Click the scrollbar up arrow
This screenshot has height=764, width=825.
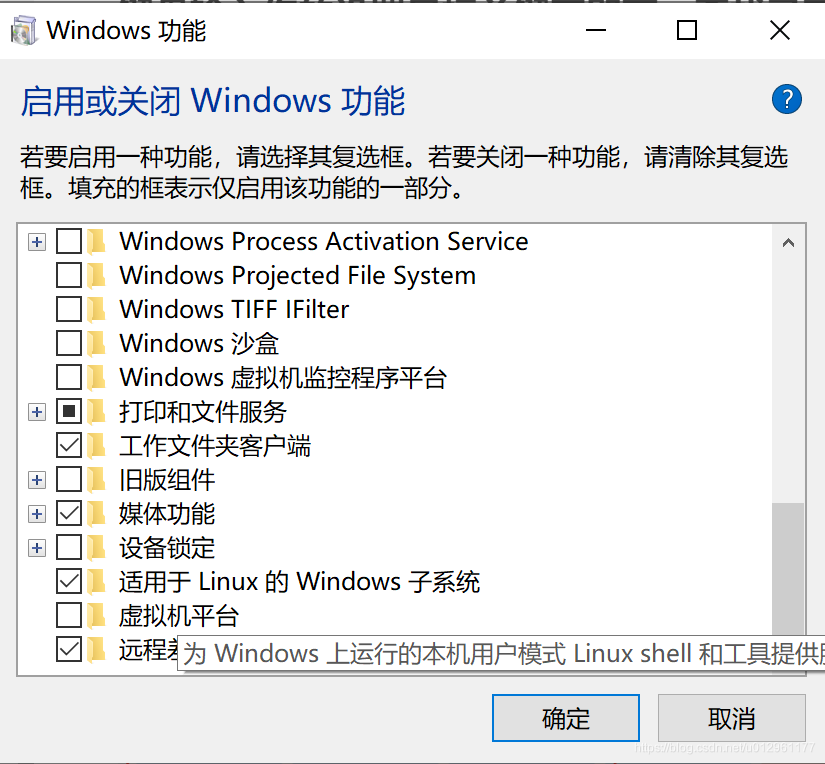click(x=789, y=241)
